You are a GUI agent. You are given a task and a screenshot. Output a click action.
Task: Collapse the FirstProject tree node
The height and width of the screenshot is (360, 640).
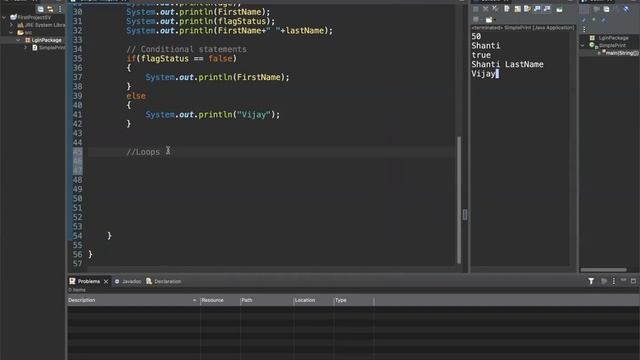coord(4,18)
